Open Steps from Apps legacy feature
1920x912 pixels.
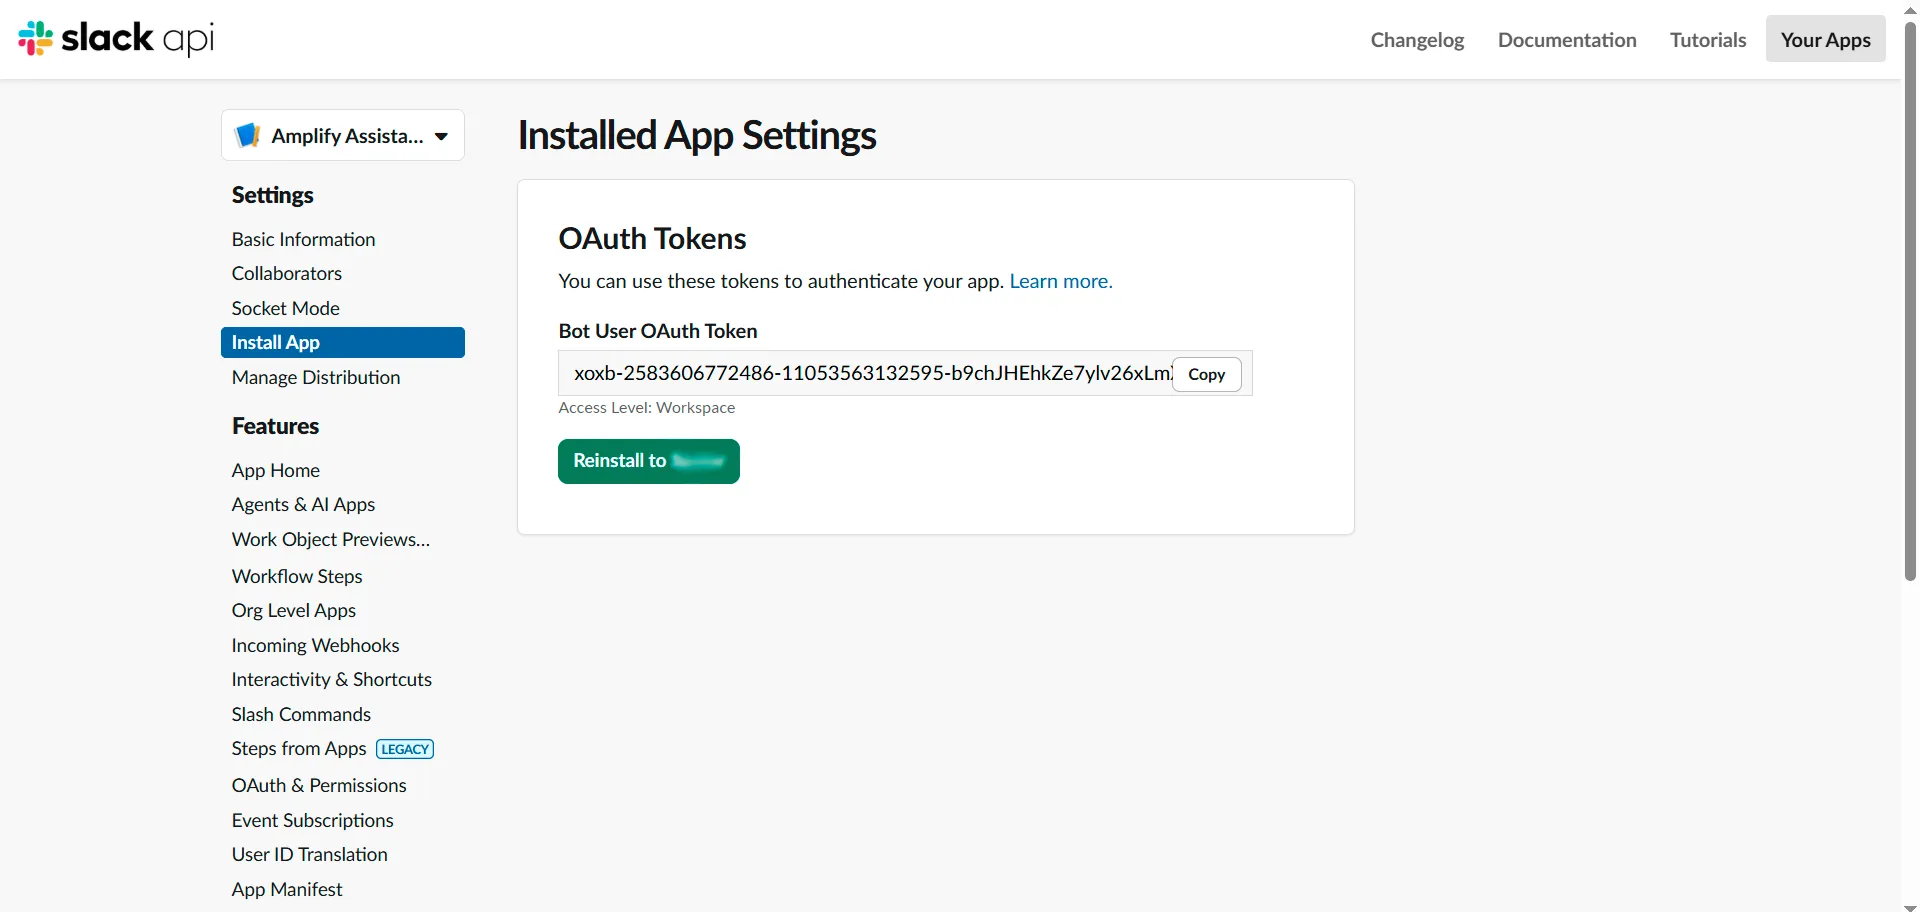[298, 748]
